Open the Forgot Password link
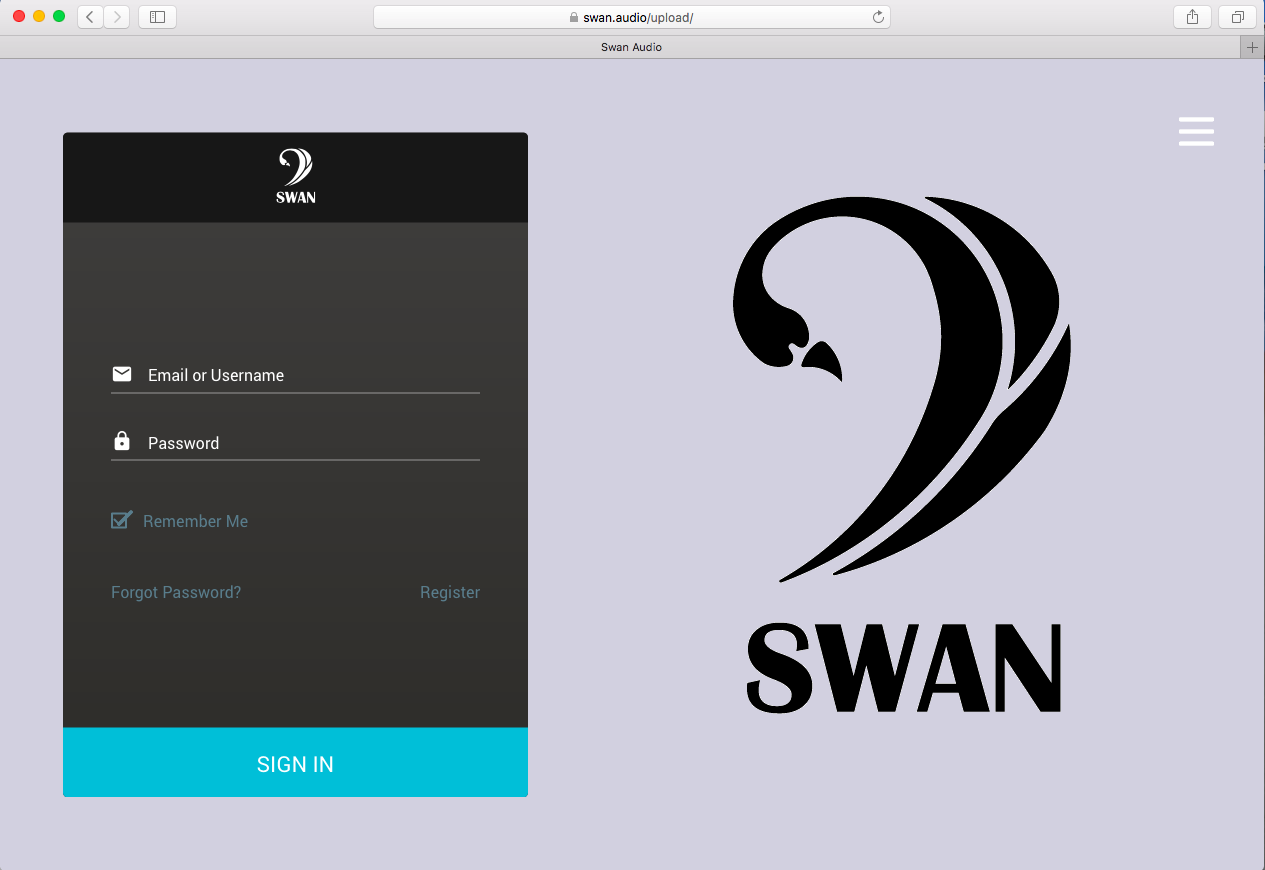 click(176, 592)
